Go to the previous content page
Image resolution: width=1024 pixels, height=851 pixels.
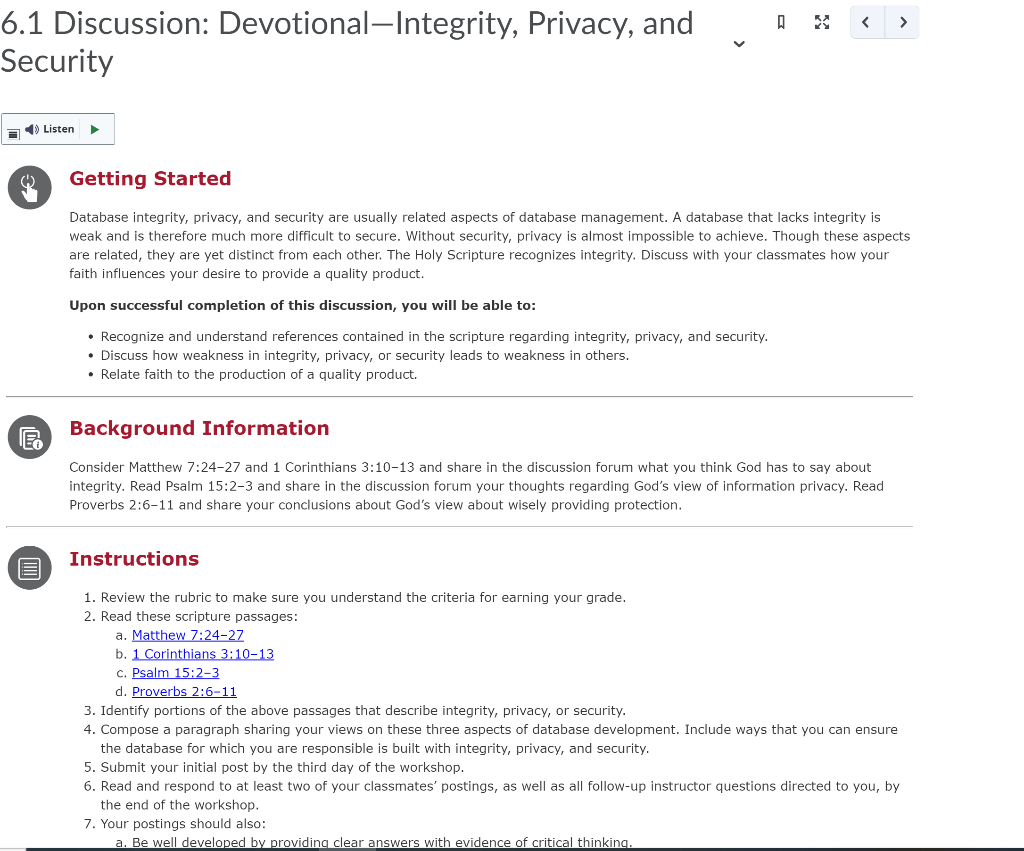click(867, 23)
